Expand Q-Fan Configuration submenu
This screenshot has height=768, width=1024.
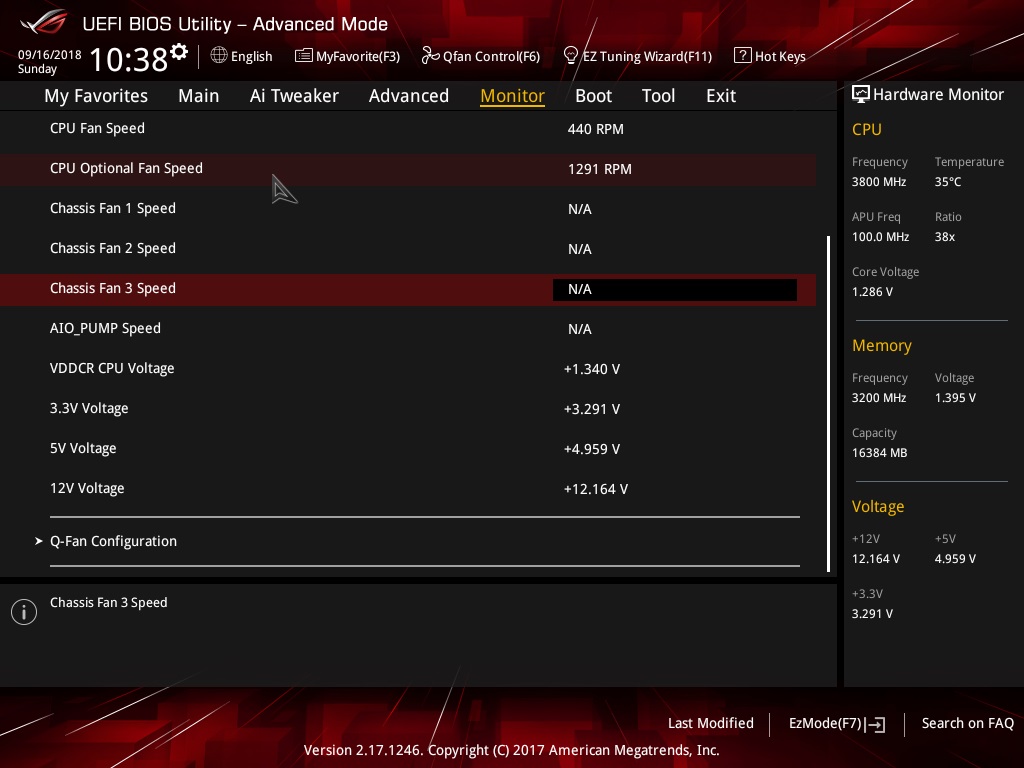114,541
